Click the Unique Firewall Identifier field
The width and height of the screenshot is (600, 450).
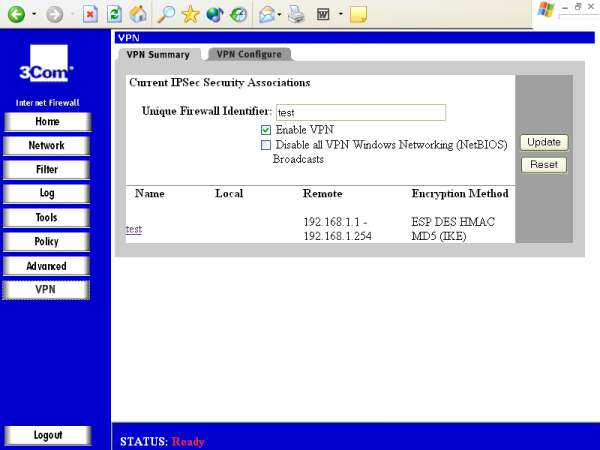pos(361,112)
